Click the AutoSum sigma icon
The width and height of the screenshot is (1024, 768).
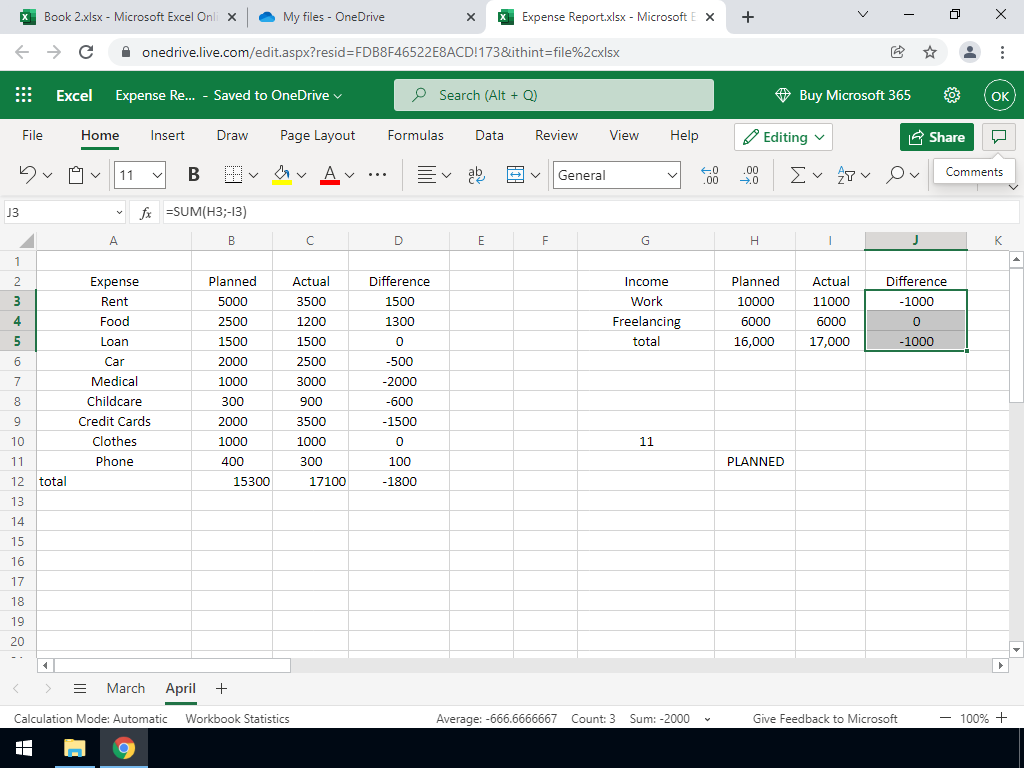[798, 175]
